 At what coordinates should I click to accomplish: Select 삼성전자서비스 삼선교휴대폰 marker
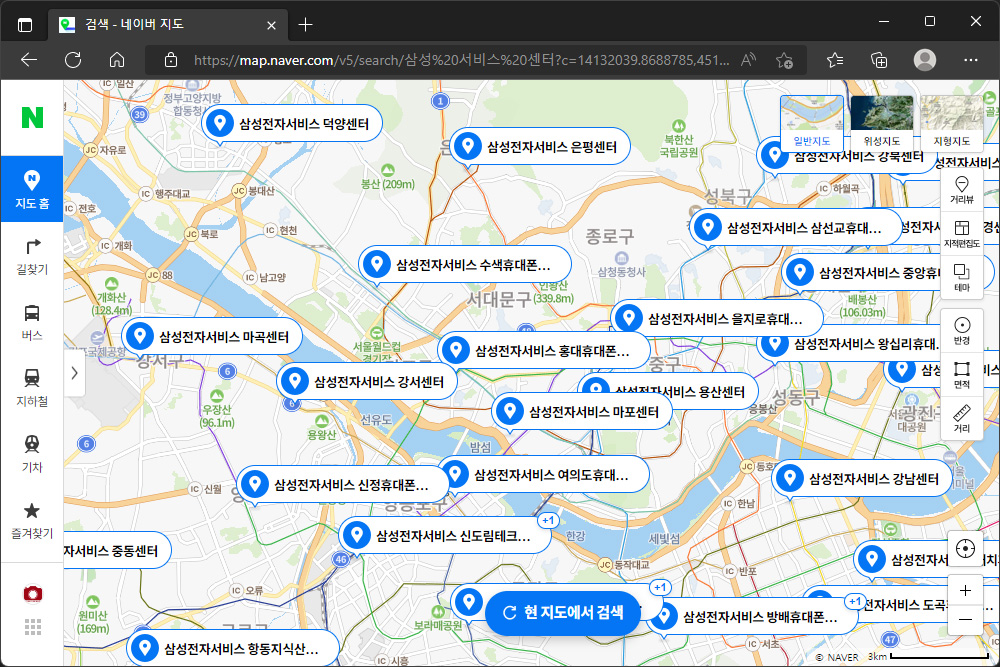click(796, 227)
